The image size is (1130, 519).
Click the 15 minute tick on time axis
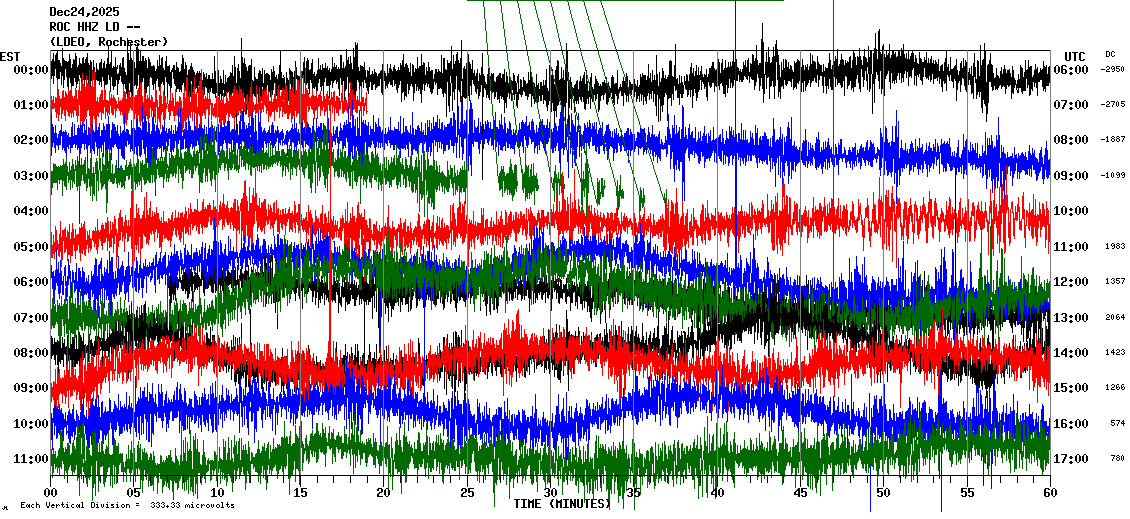point(300,493)
